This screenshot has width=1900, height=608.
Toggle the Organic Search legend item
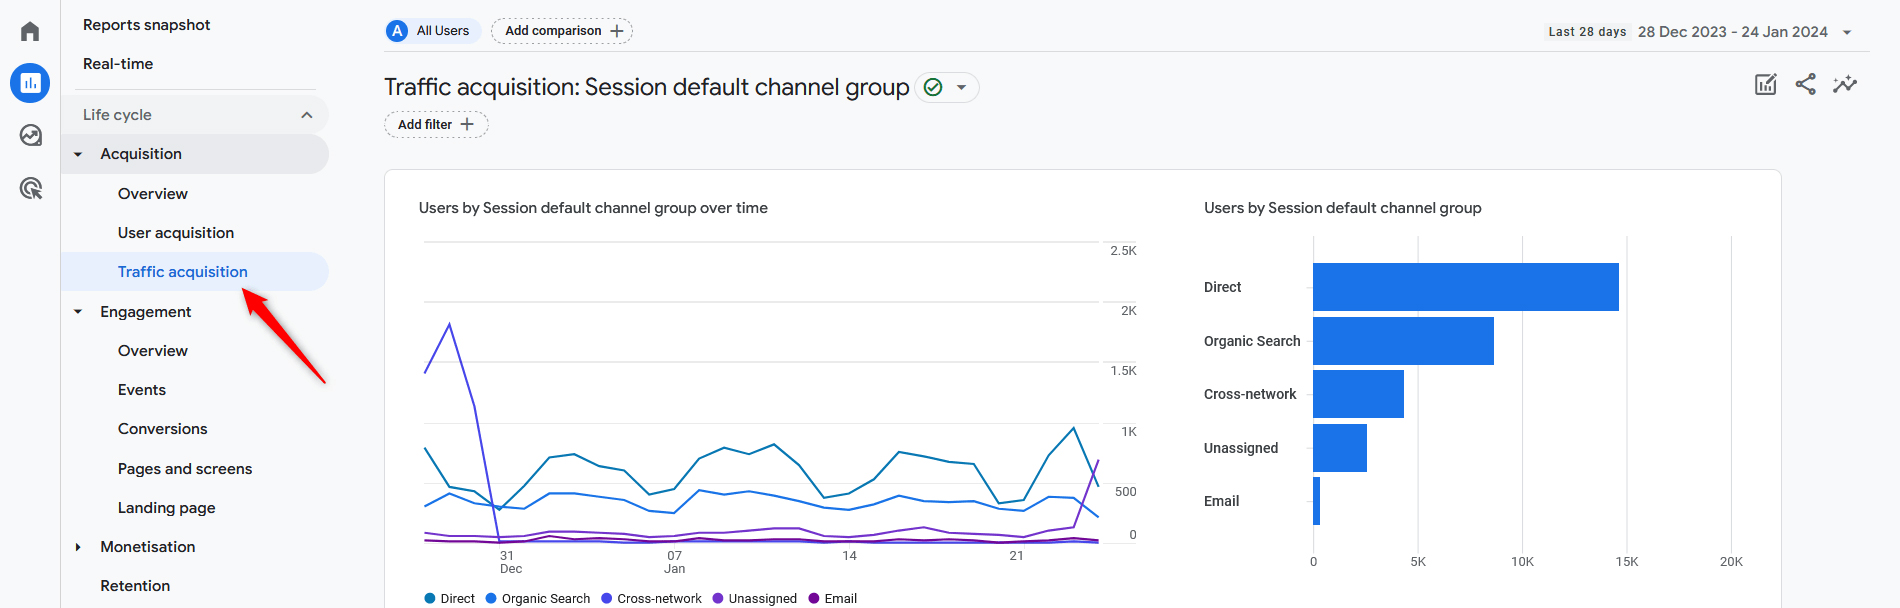coord(538,598)
